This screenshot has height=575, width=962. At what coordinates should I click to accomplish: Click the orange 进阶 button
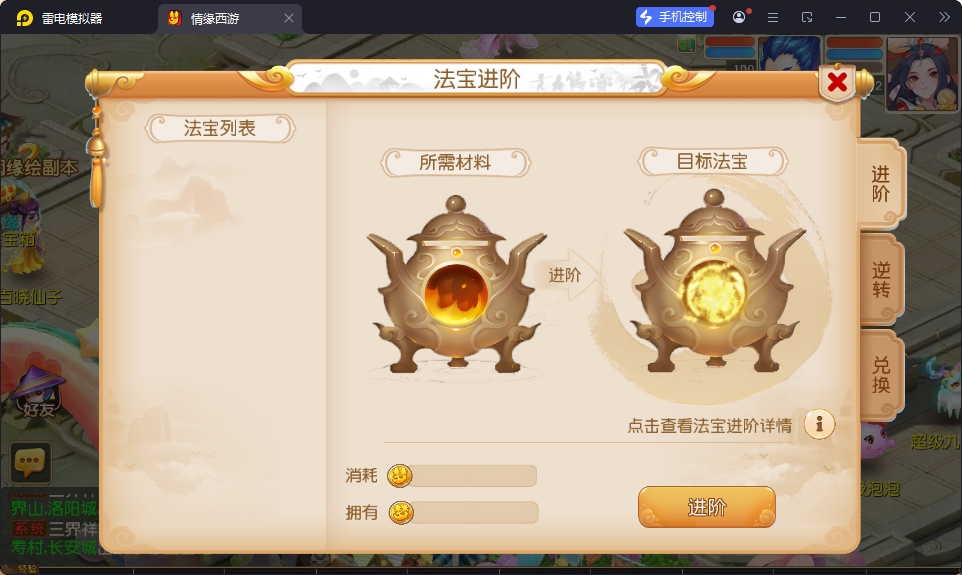(707, 507)
